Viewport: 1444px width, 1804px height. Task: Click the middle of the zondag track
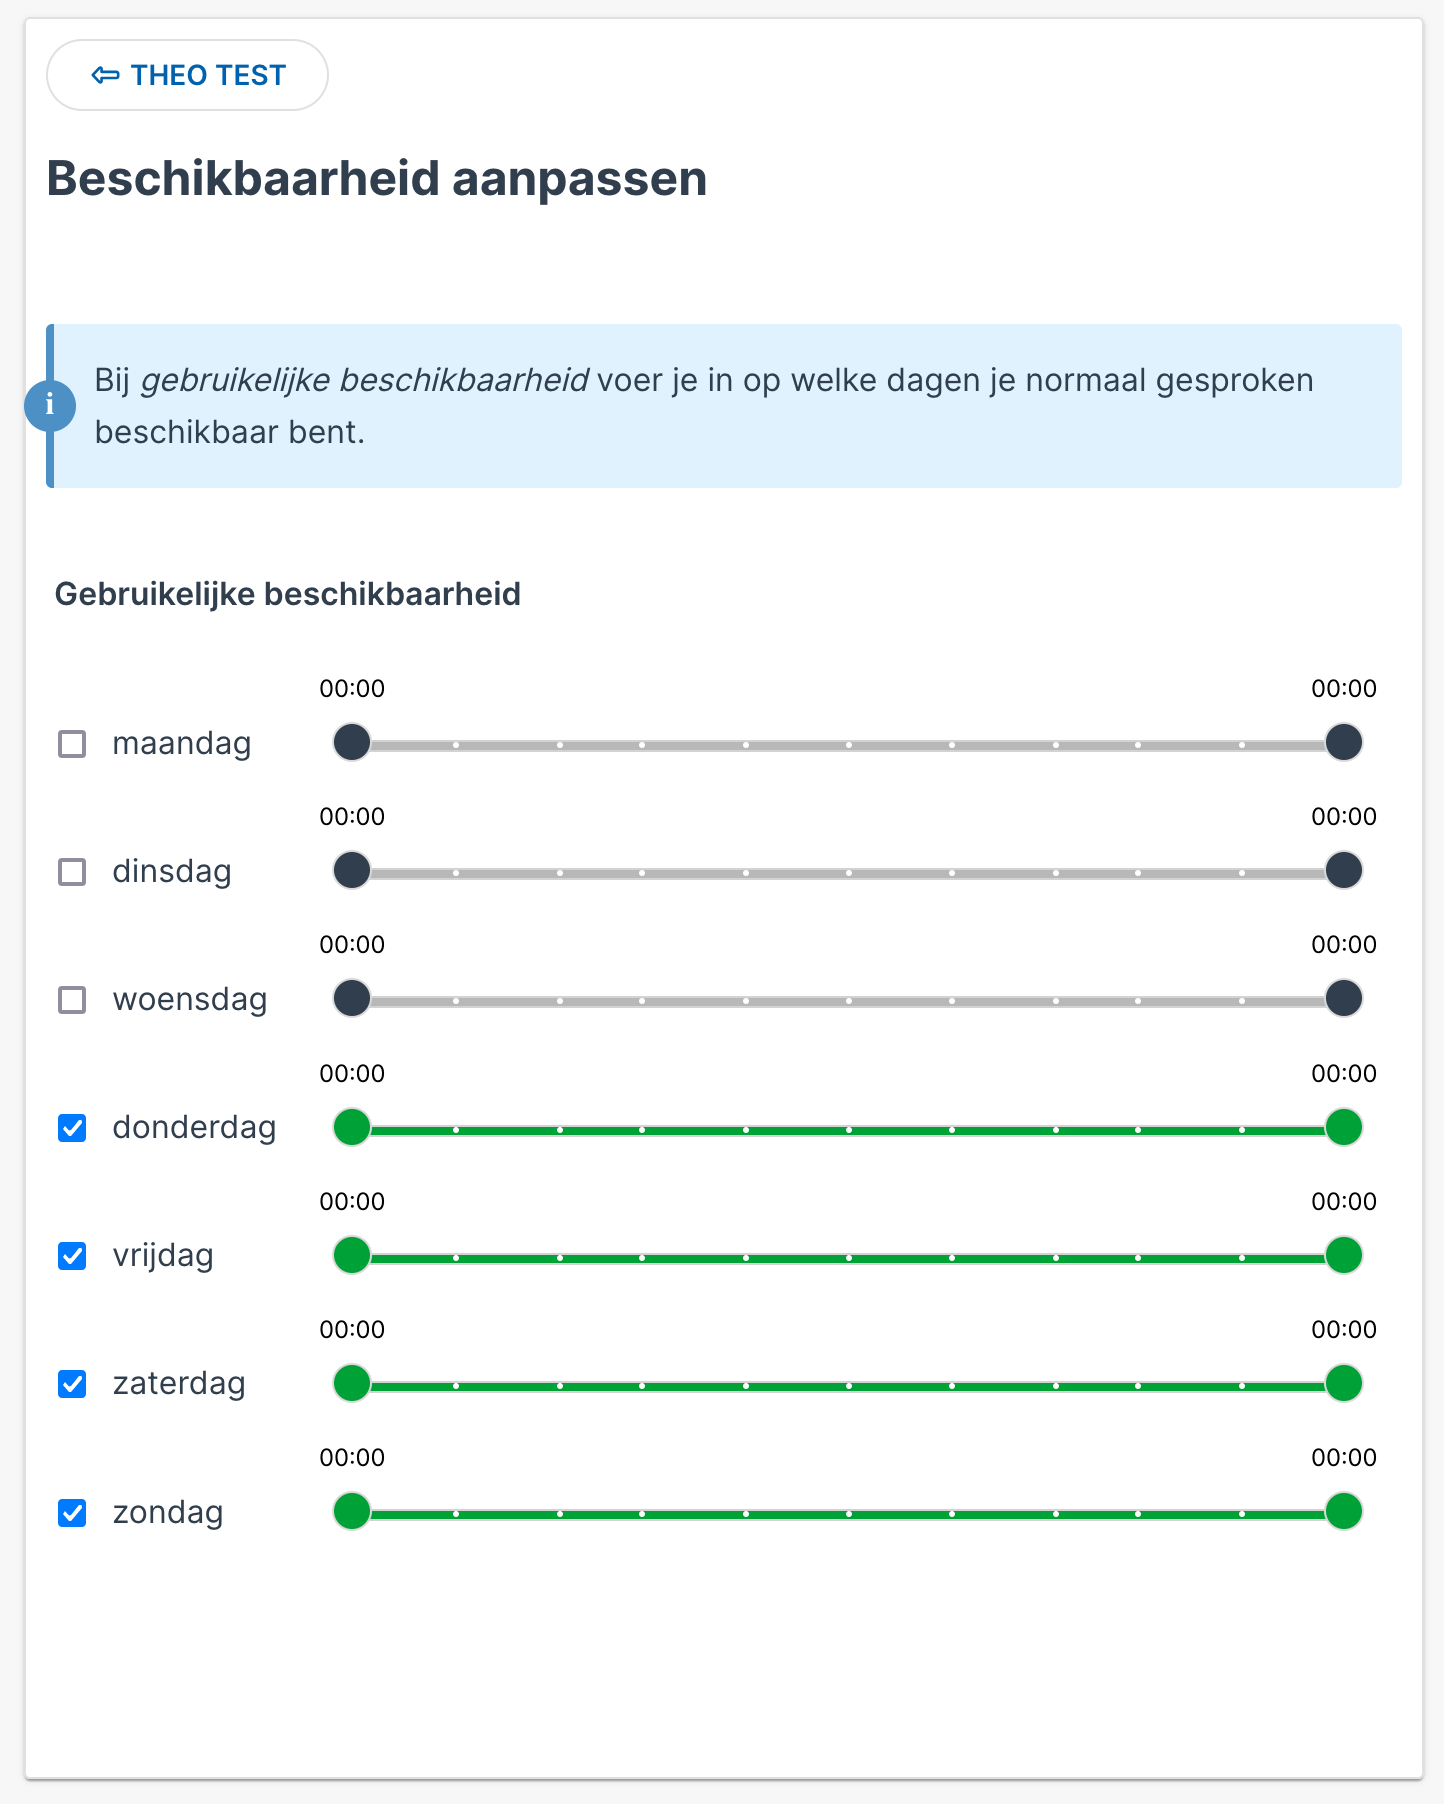848,1514
